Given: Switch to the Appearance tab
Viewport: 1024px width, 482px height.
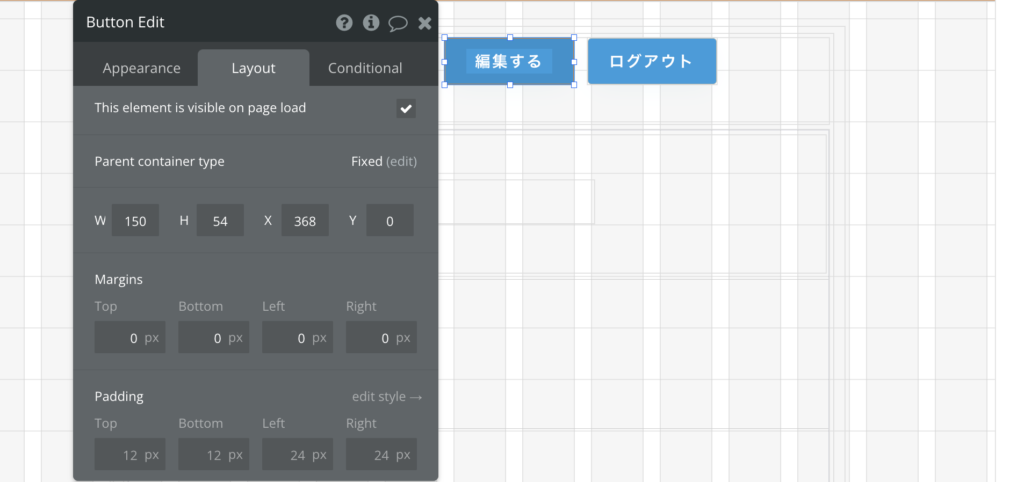Looking at the screenshot, I should (141, 68).
